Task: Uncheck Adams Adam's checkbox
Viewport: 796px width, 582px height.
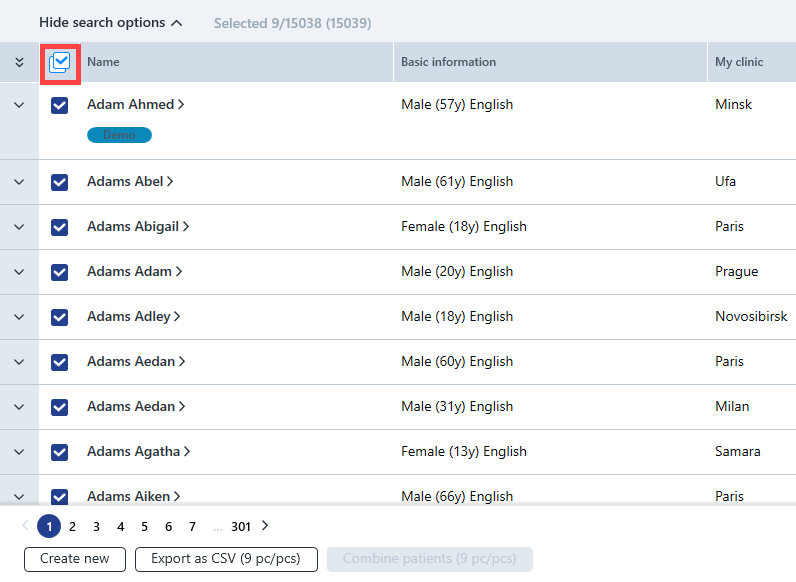Action: click(59, 272)
